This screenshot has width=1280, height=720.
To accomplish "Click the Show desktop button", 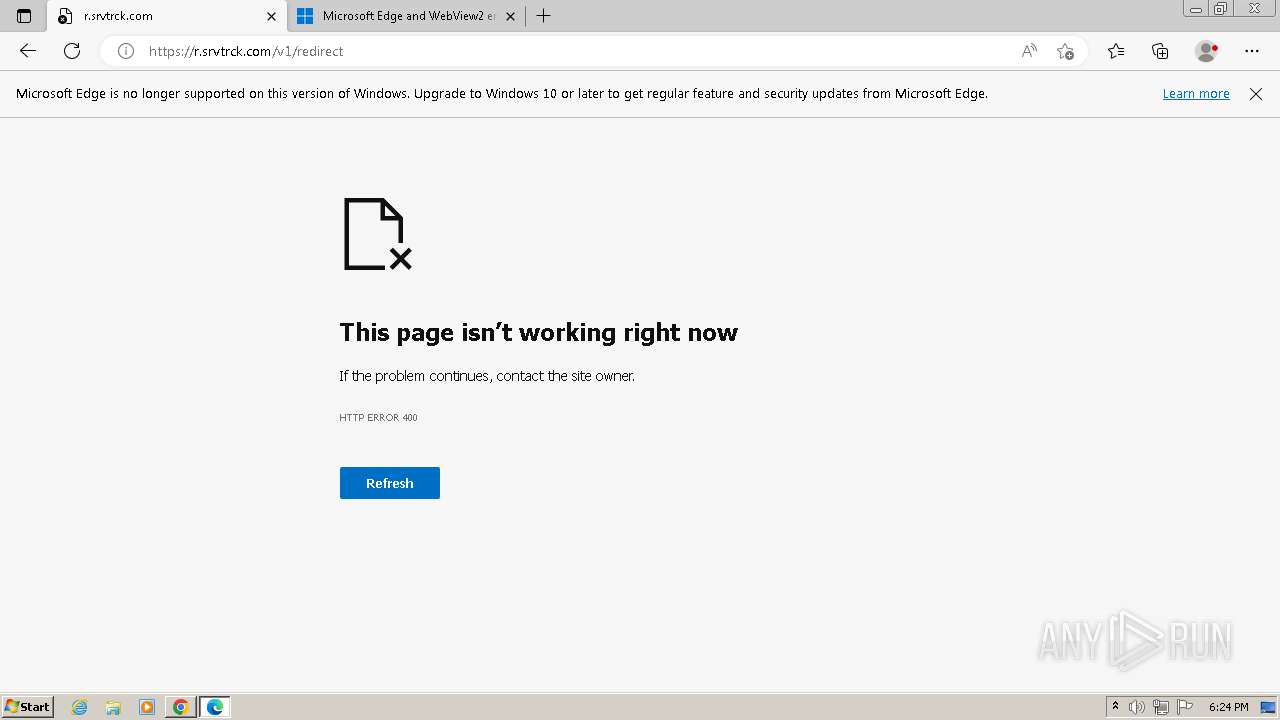I will tap(1269, 707).
